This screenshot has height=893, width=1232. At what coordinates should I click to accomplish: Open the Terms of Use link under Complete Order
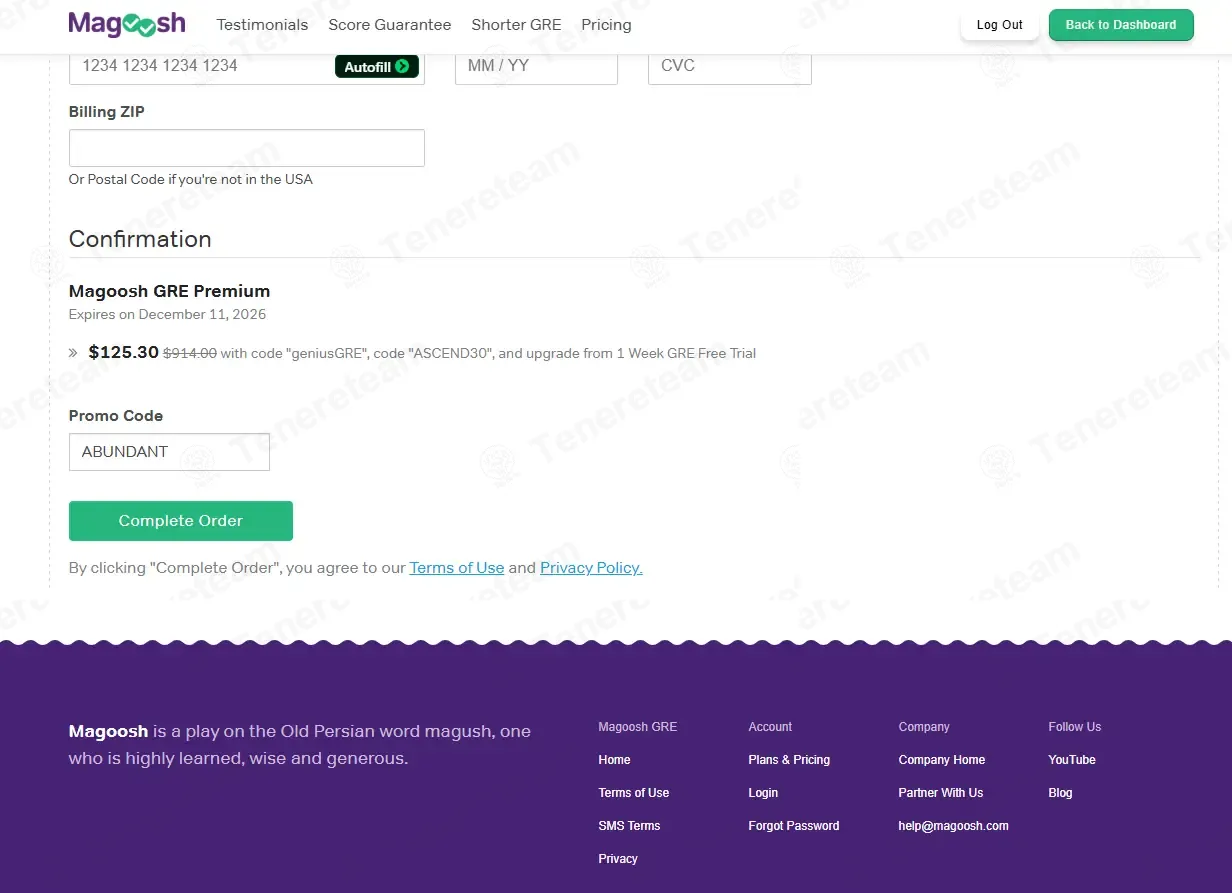(457, 568)
